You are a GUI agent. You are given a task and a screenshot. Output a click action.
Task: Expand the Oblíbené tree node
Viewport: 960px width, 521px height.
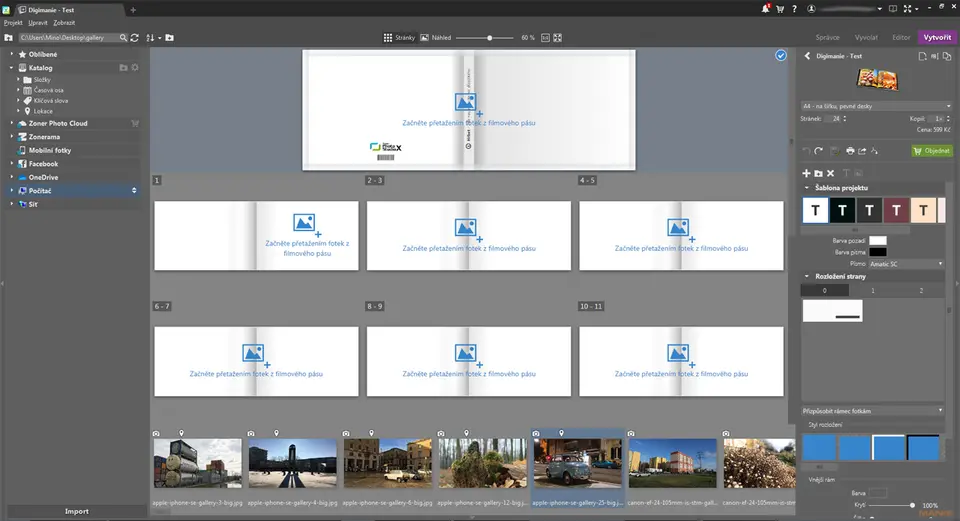point(12,54)
